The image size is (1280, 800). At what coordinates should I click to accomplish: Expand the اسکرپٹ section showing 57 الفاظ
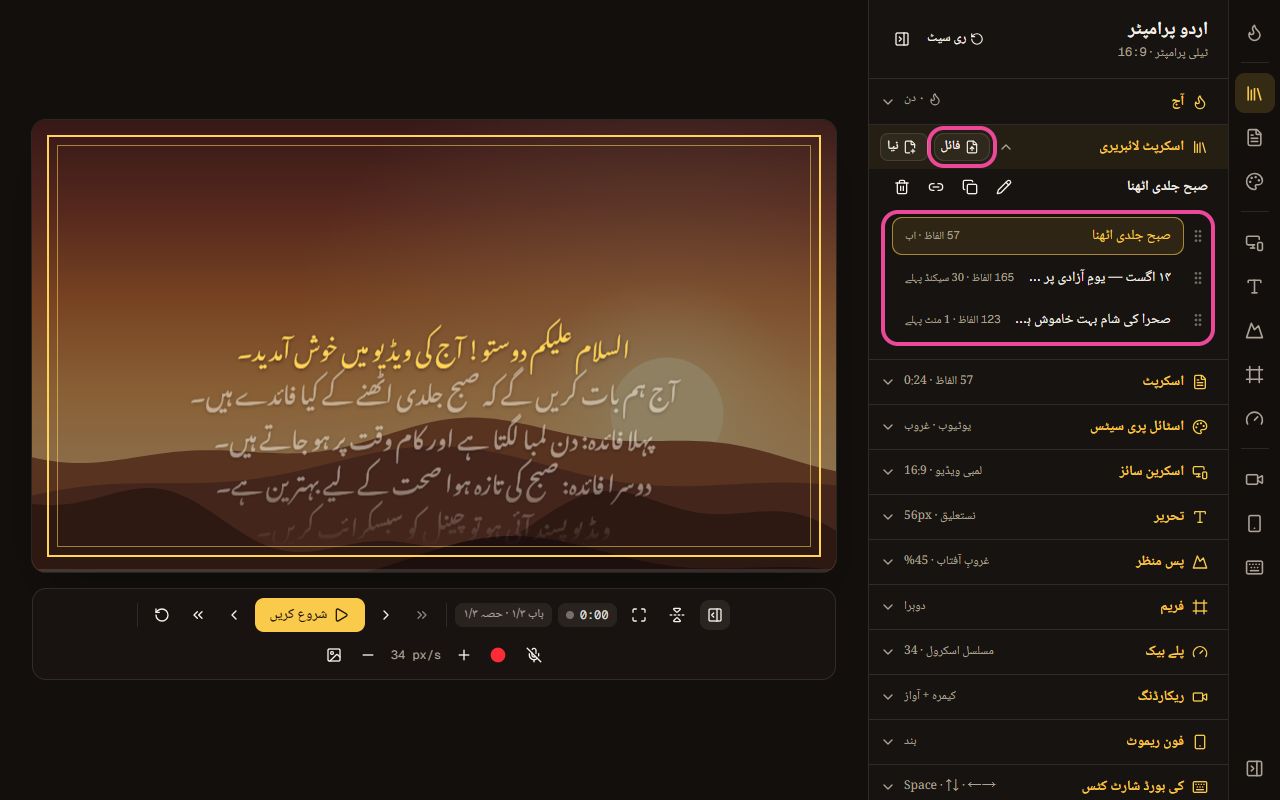click(x=1048, y=381)
